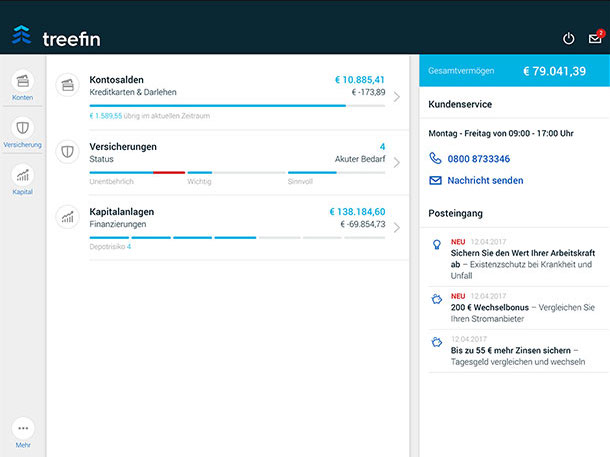Click the phone icon in Kundenservice

[435, 158]
